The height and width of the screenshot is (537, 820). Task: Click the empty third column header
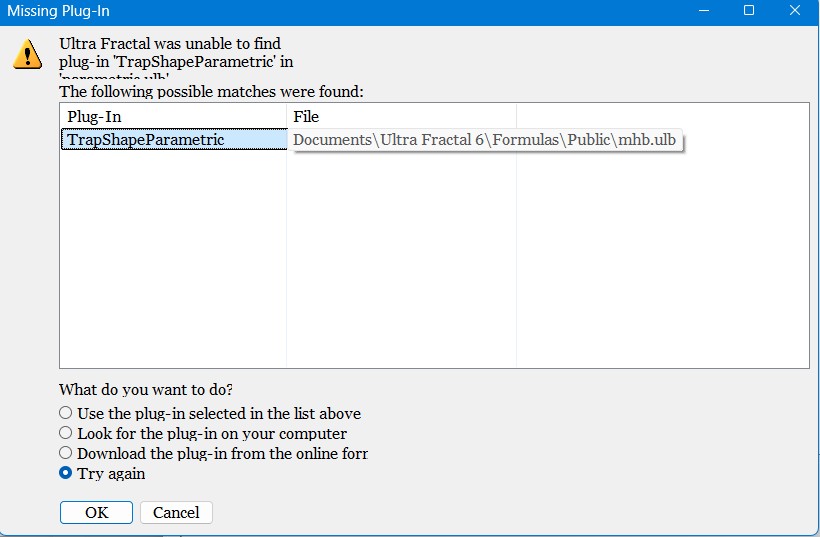[x=663, y=117]
